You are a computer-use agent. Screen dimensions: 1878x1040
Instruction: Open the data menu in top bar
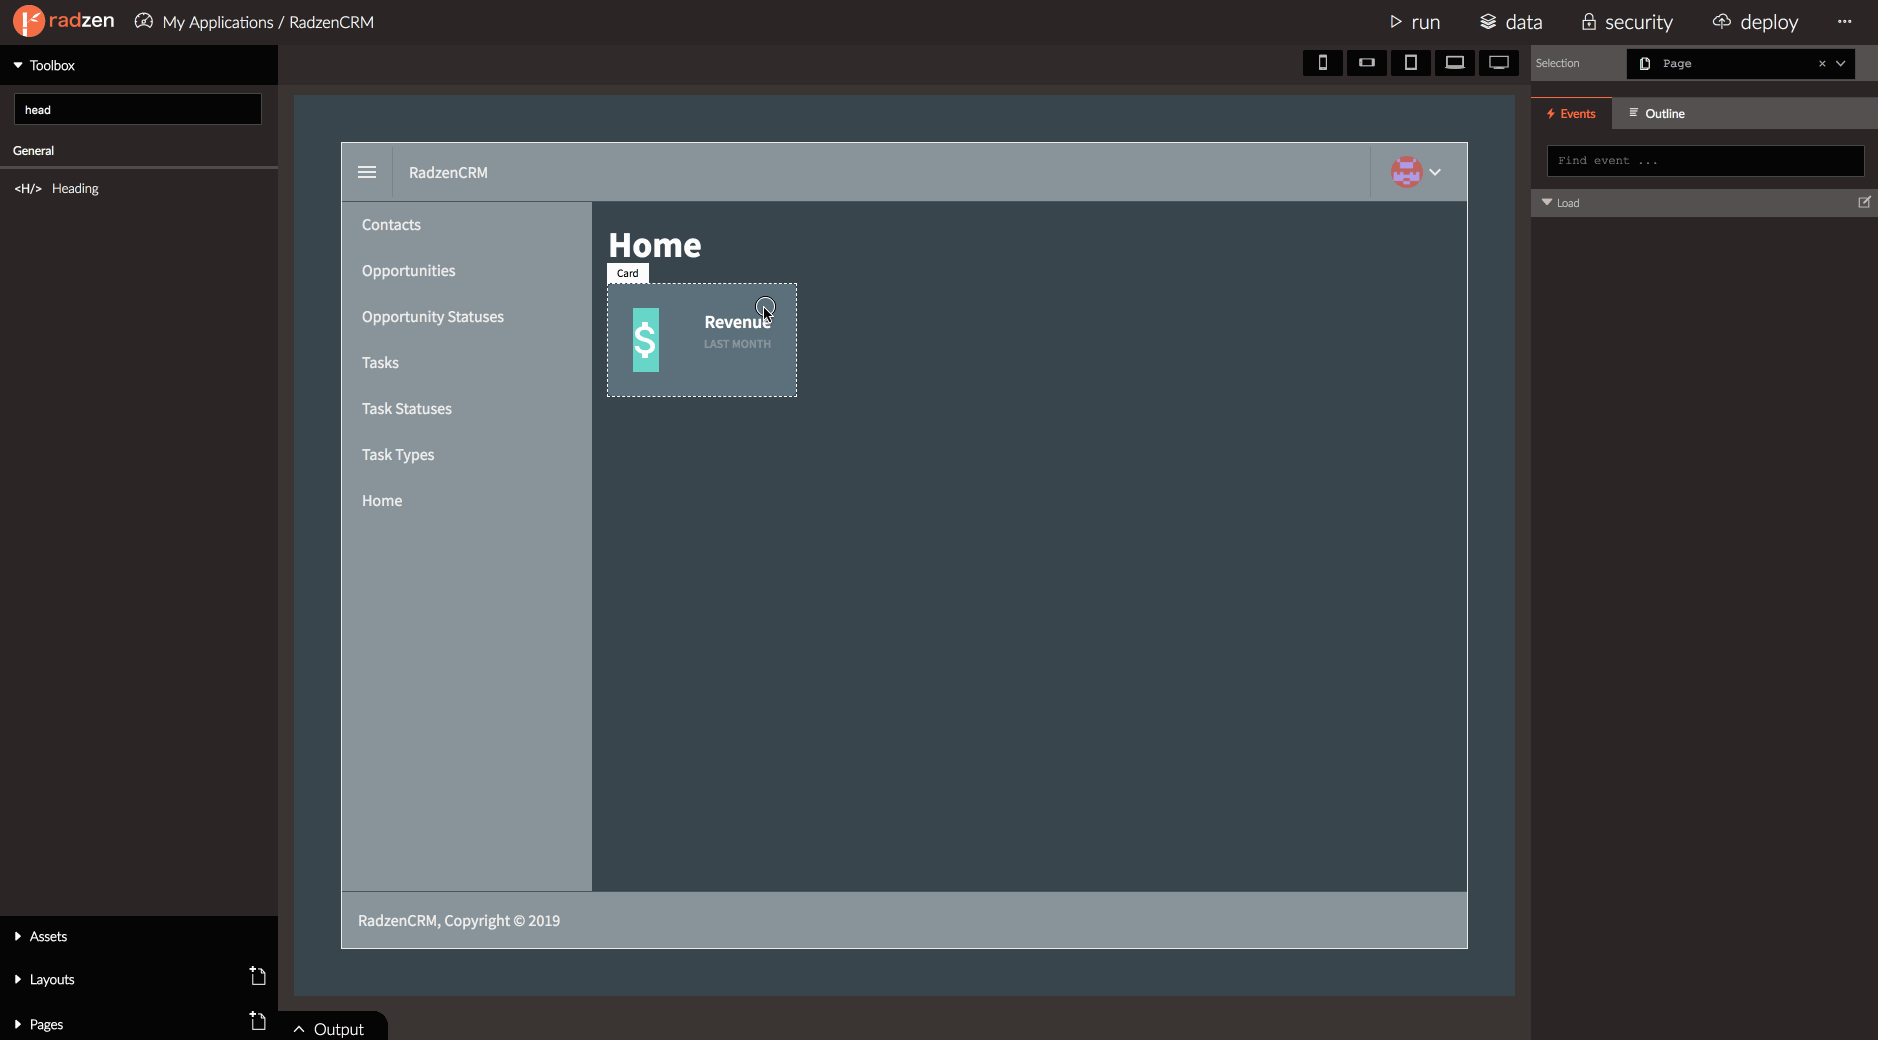tap(1511, 22)
